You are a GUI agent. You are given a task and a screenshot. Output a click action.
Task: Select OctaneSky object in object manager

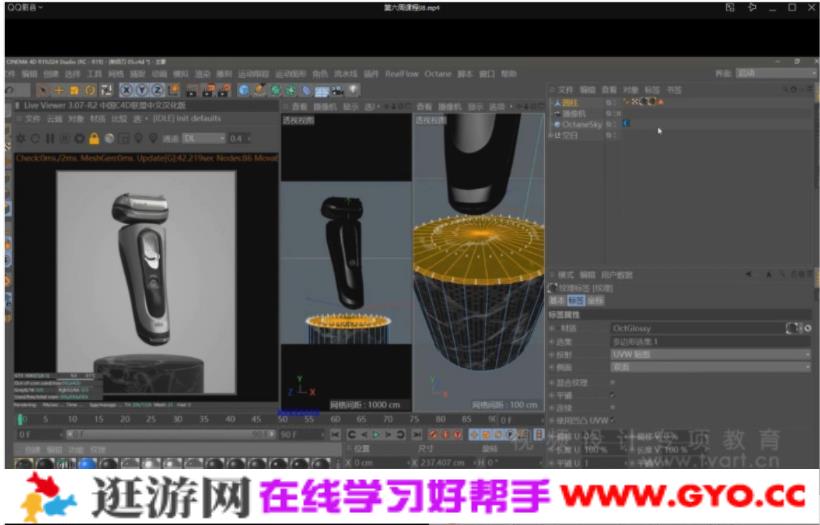pos(582,124)
